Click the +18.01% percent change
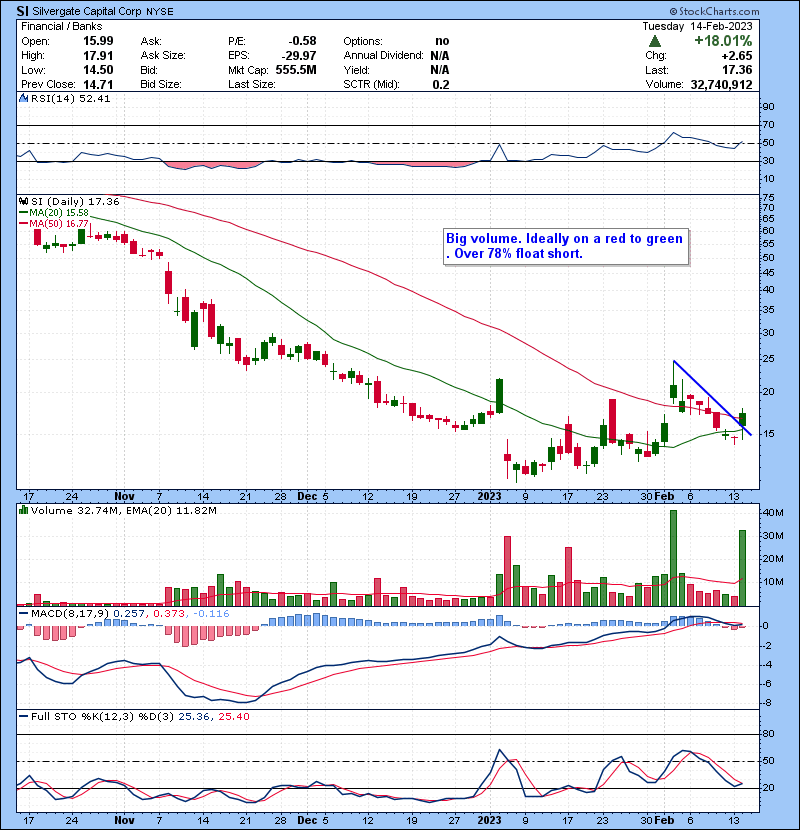The height and width of the screenshot is (830, 800). [723, 41]
